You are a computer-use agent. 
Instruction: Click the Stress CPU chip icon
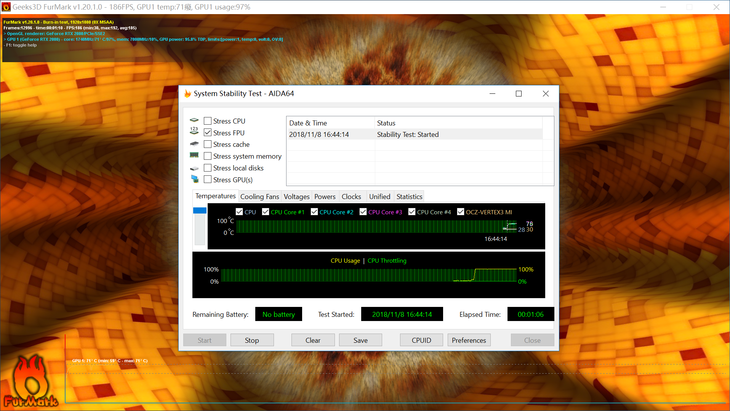click(194, 121)
